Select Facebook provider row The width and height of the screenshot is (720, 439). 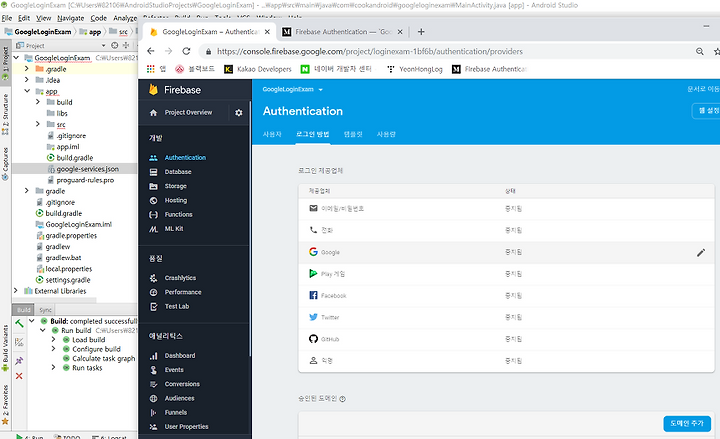click(x=506, y=295)
